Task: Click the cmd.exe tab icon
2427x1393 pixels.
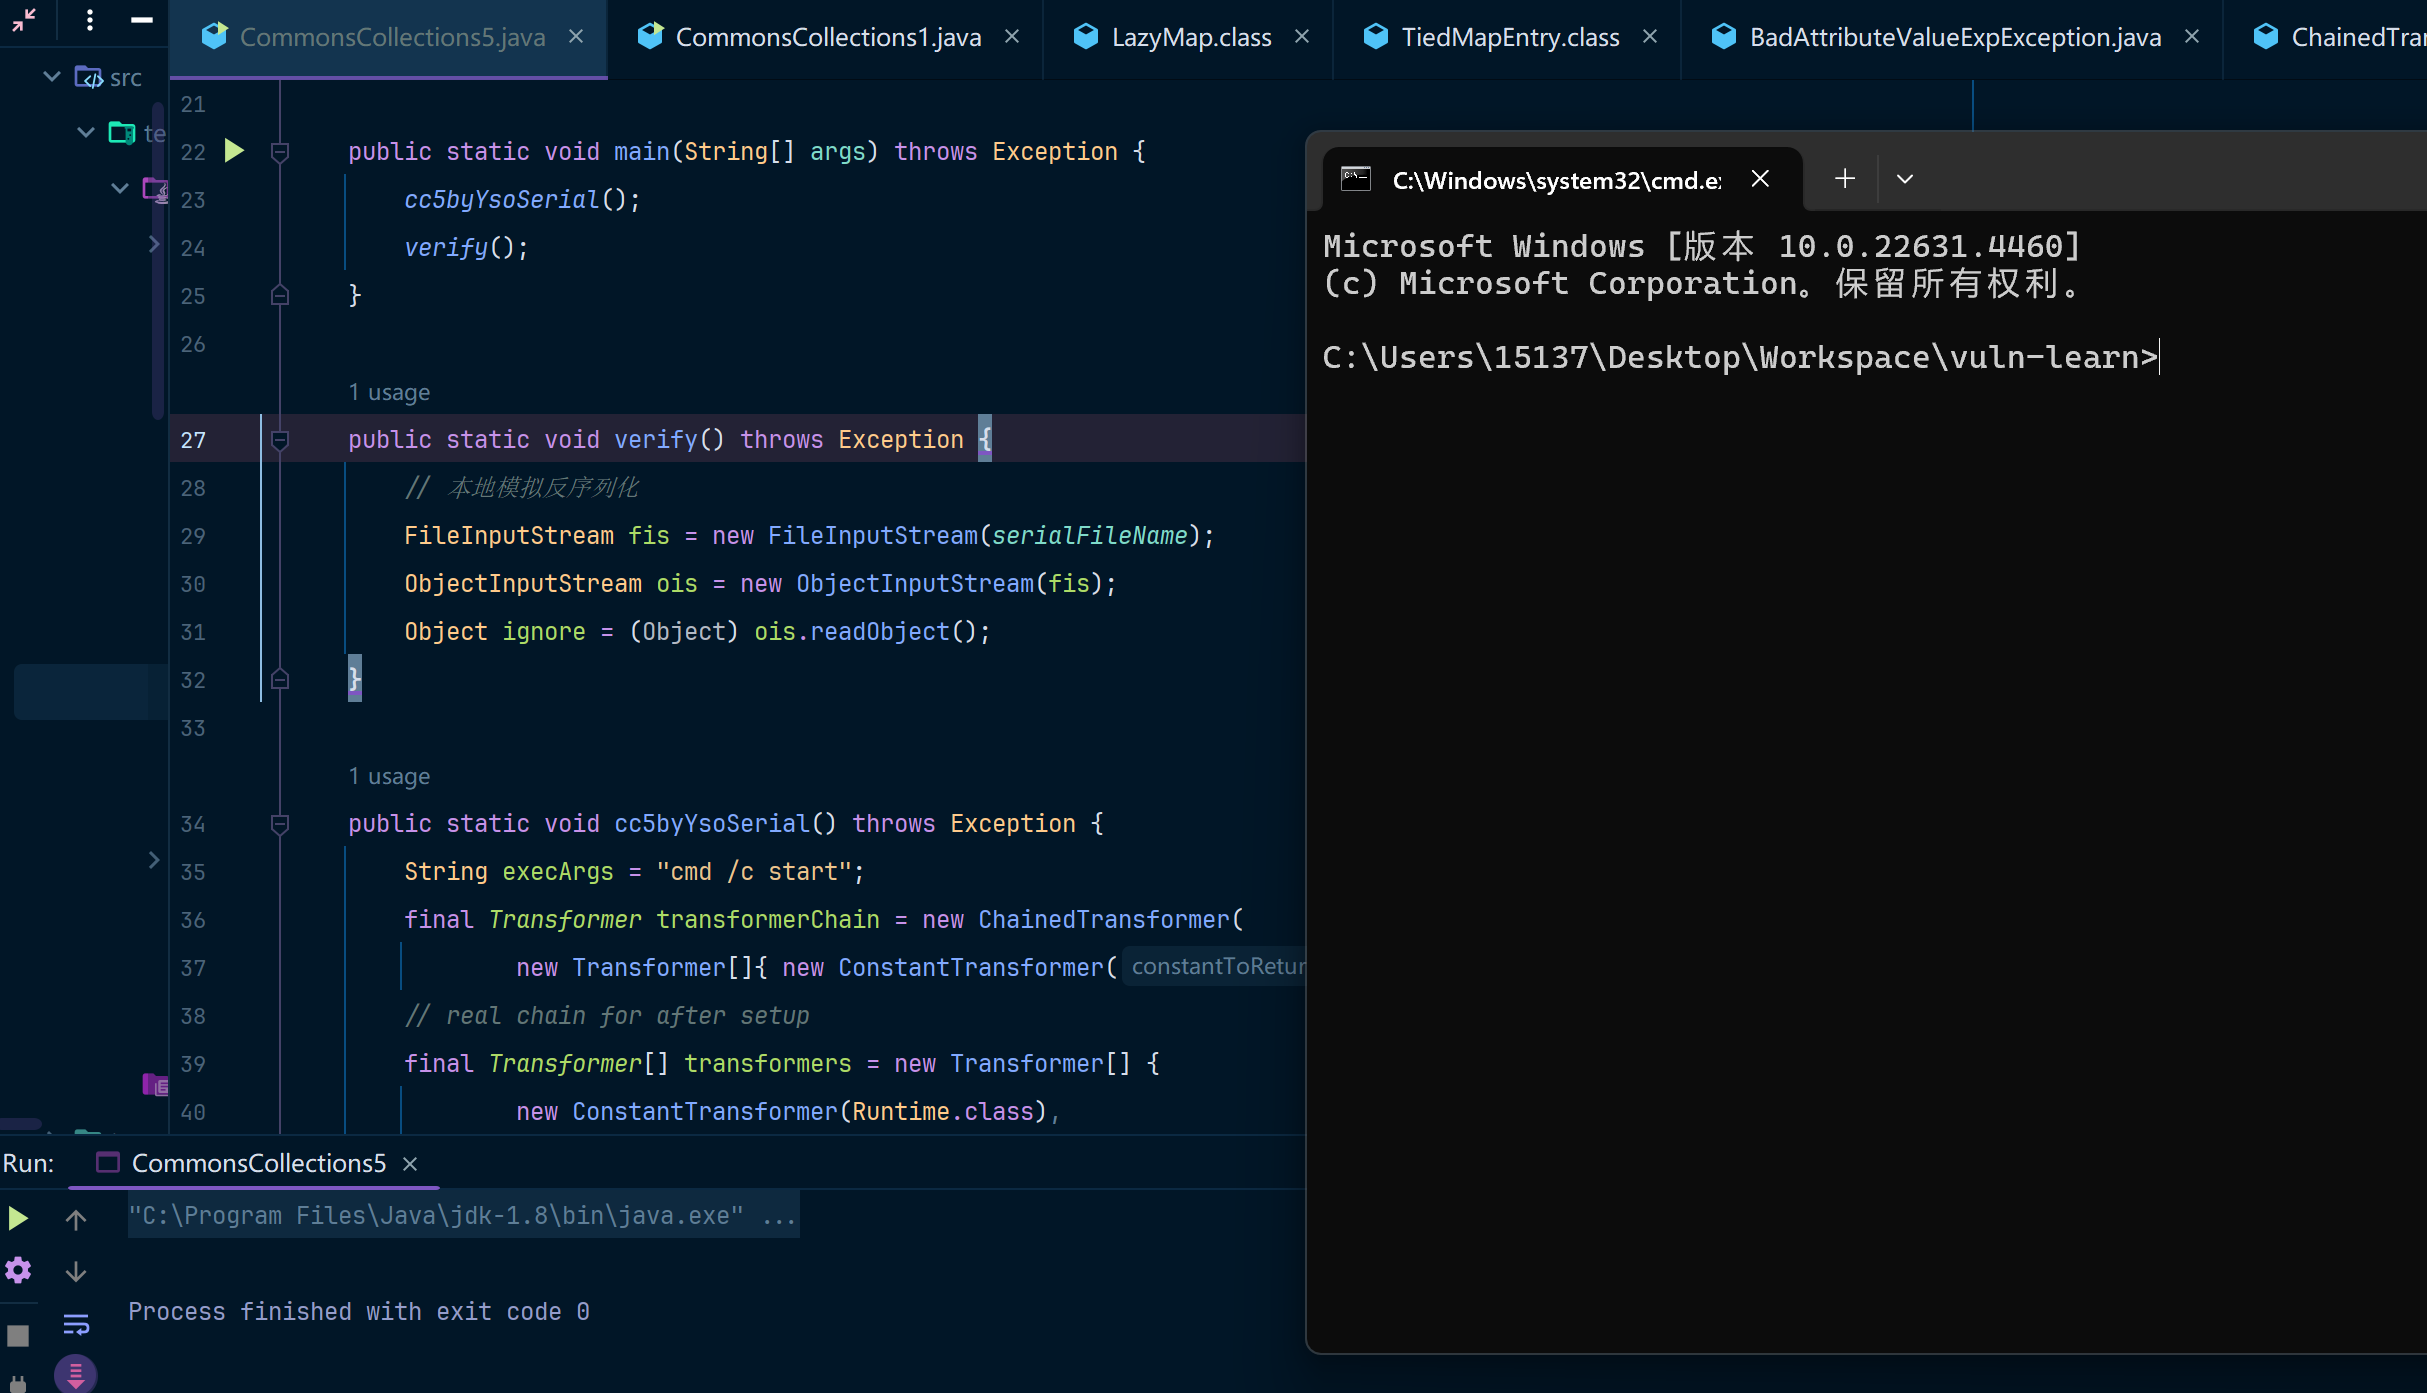Action: (1356, 179)
